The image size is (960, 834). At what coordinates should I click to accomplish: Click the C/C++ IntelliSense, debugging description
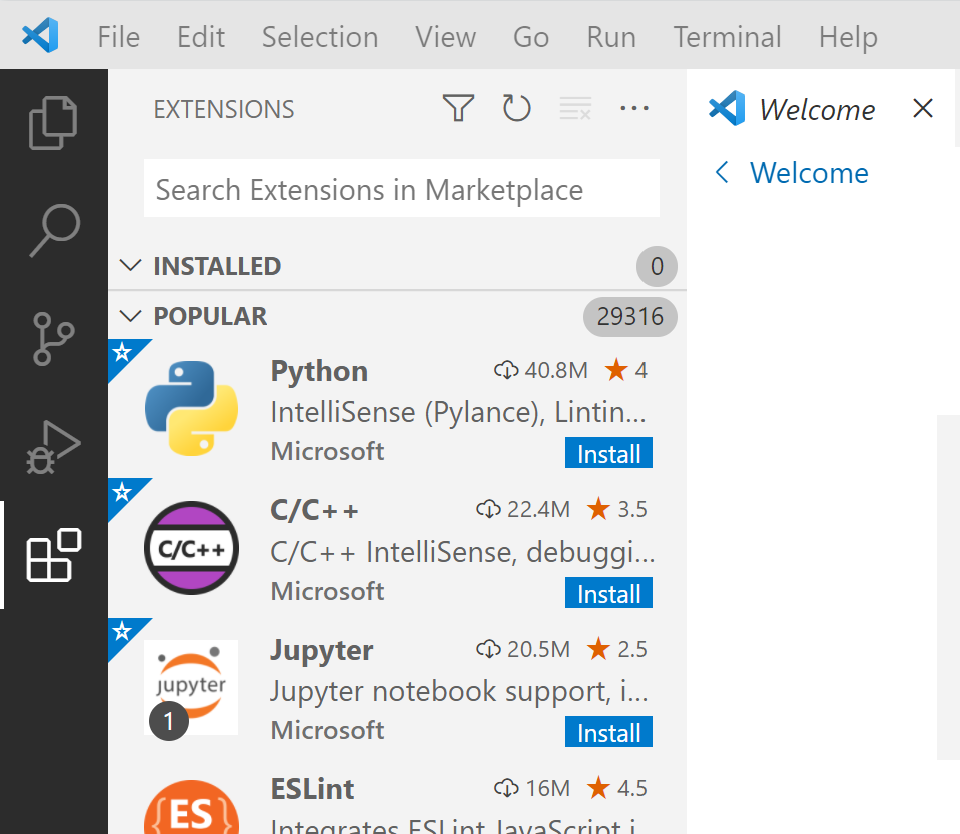pyautogui.click(x=463, y=552)
